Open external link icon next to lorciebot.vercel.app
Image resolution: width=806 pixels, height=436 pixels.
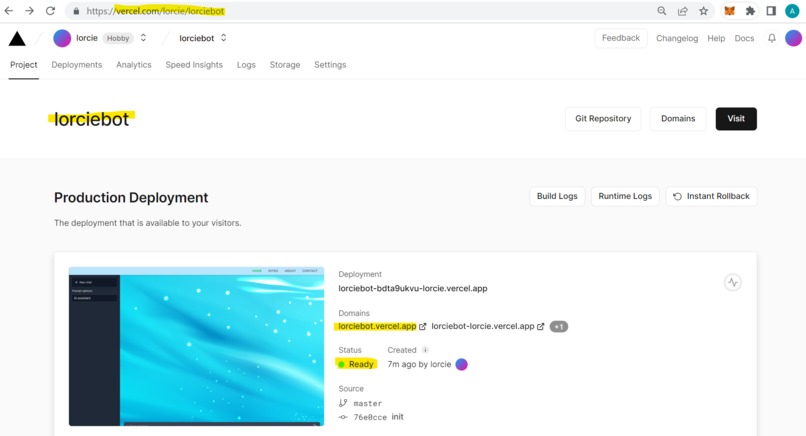423,326
